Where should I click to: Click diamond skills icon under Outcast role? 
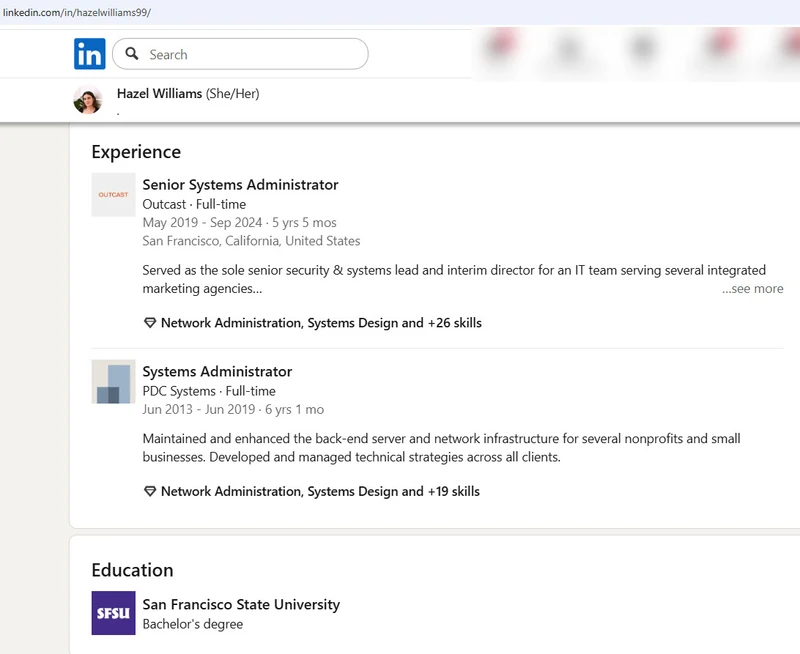150,323
